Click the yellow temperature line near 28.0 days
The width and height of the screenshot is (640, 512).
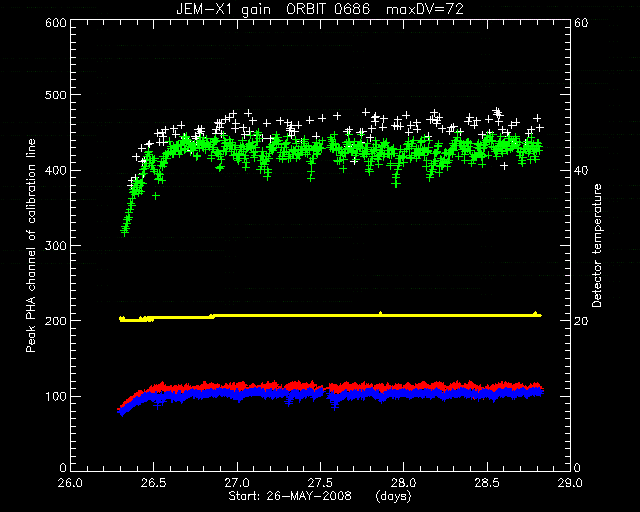404,316
